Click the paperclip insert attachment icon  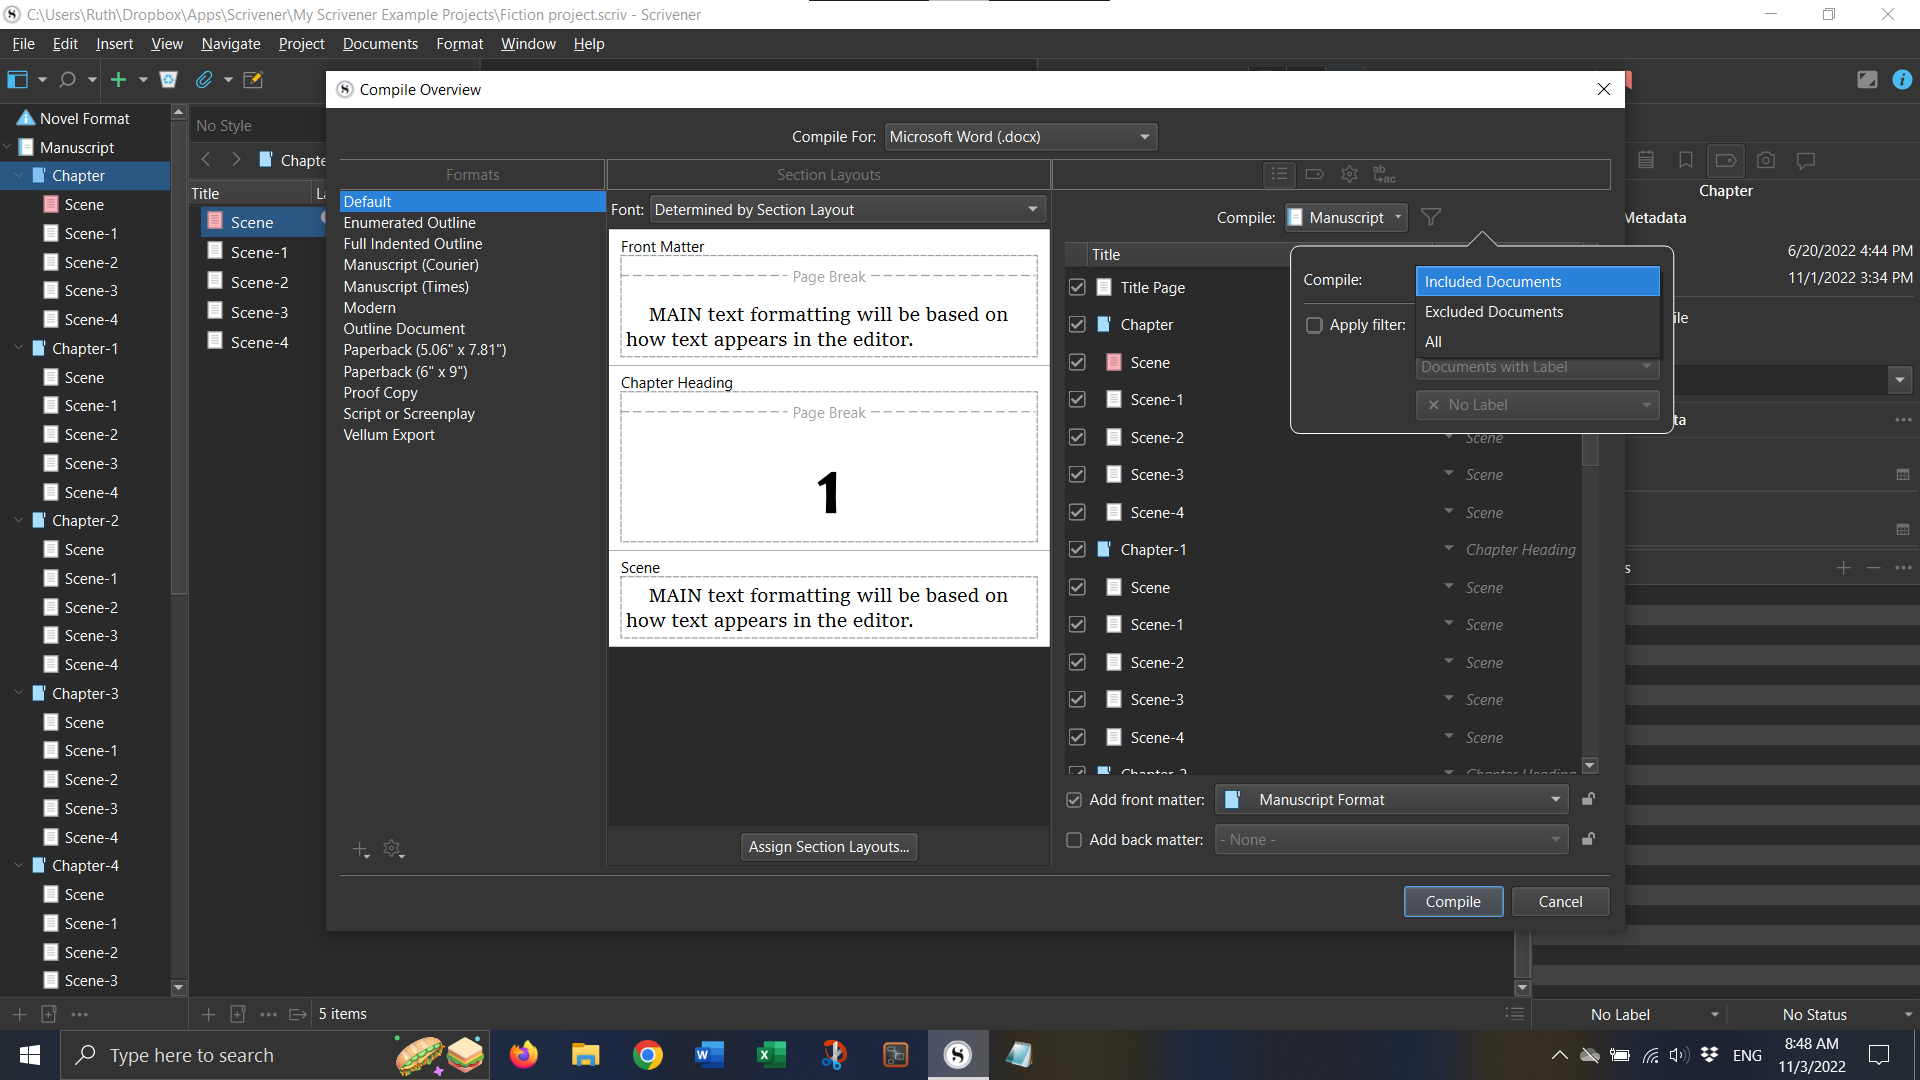[204, 80]
